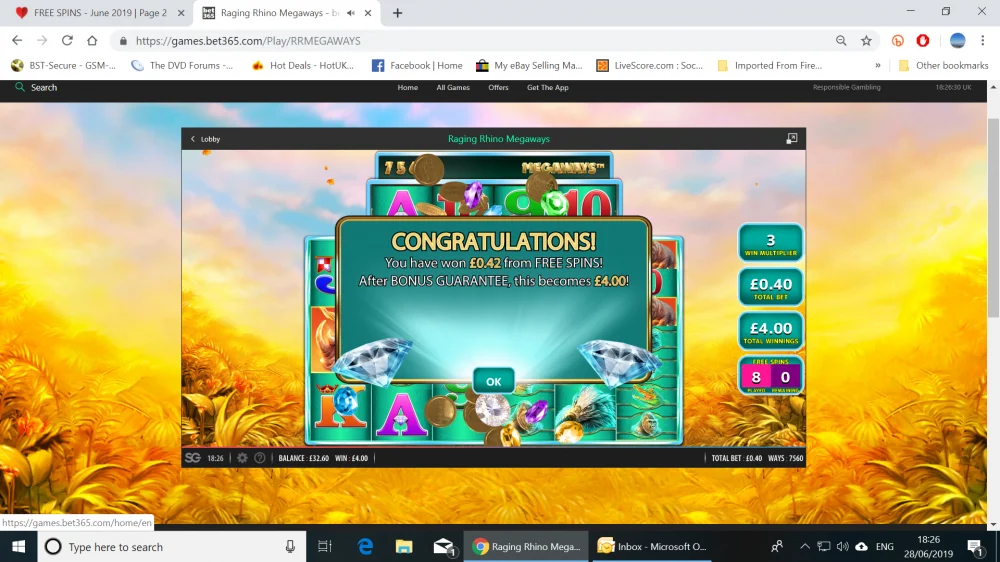Open Imported From Firefox bookmarks folder
Image resolution: width=1000 pixels, height=562 pixels.
(x=770, y=65)
